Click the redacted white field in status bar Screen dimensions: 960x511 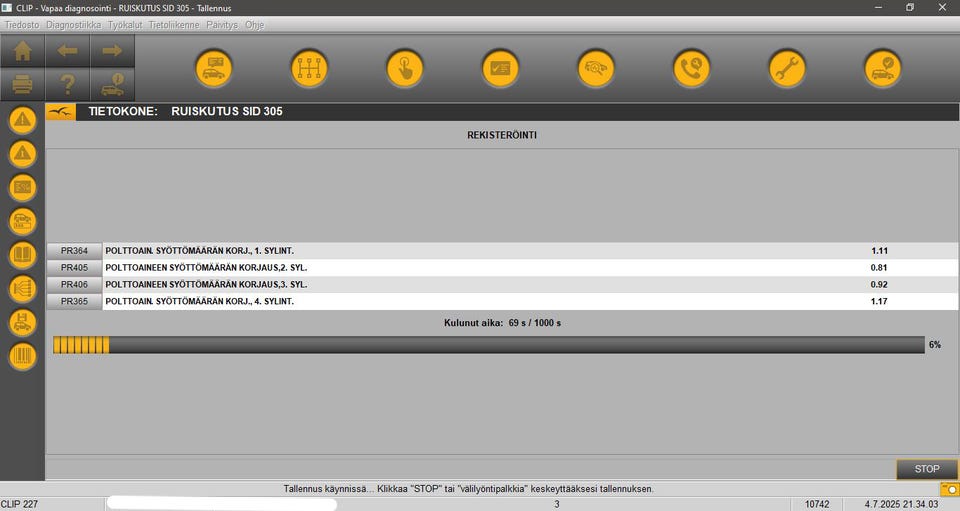[222, 504]
